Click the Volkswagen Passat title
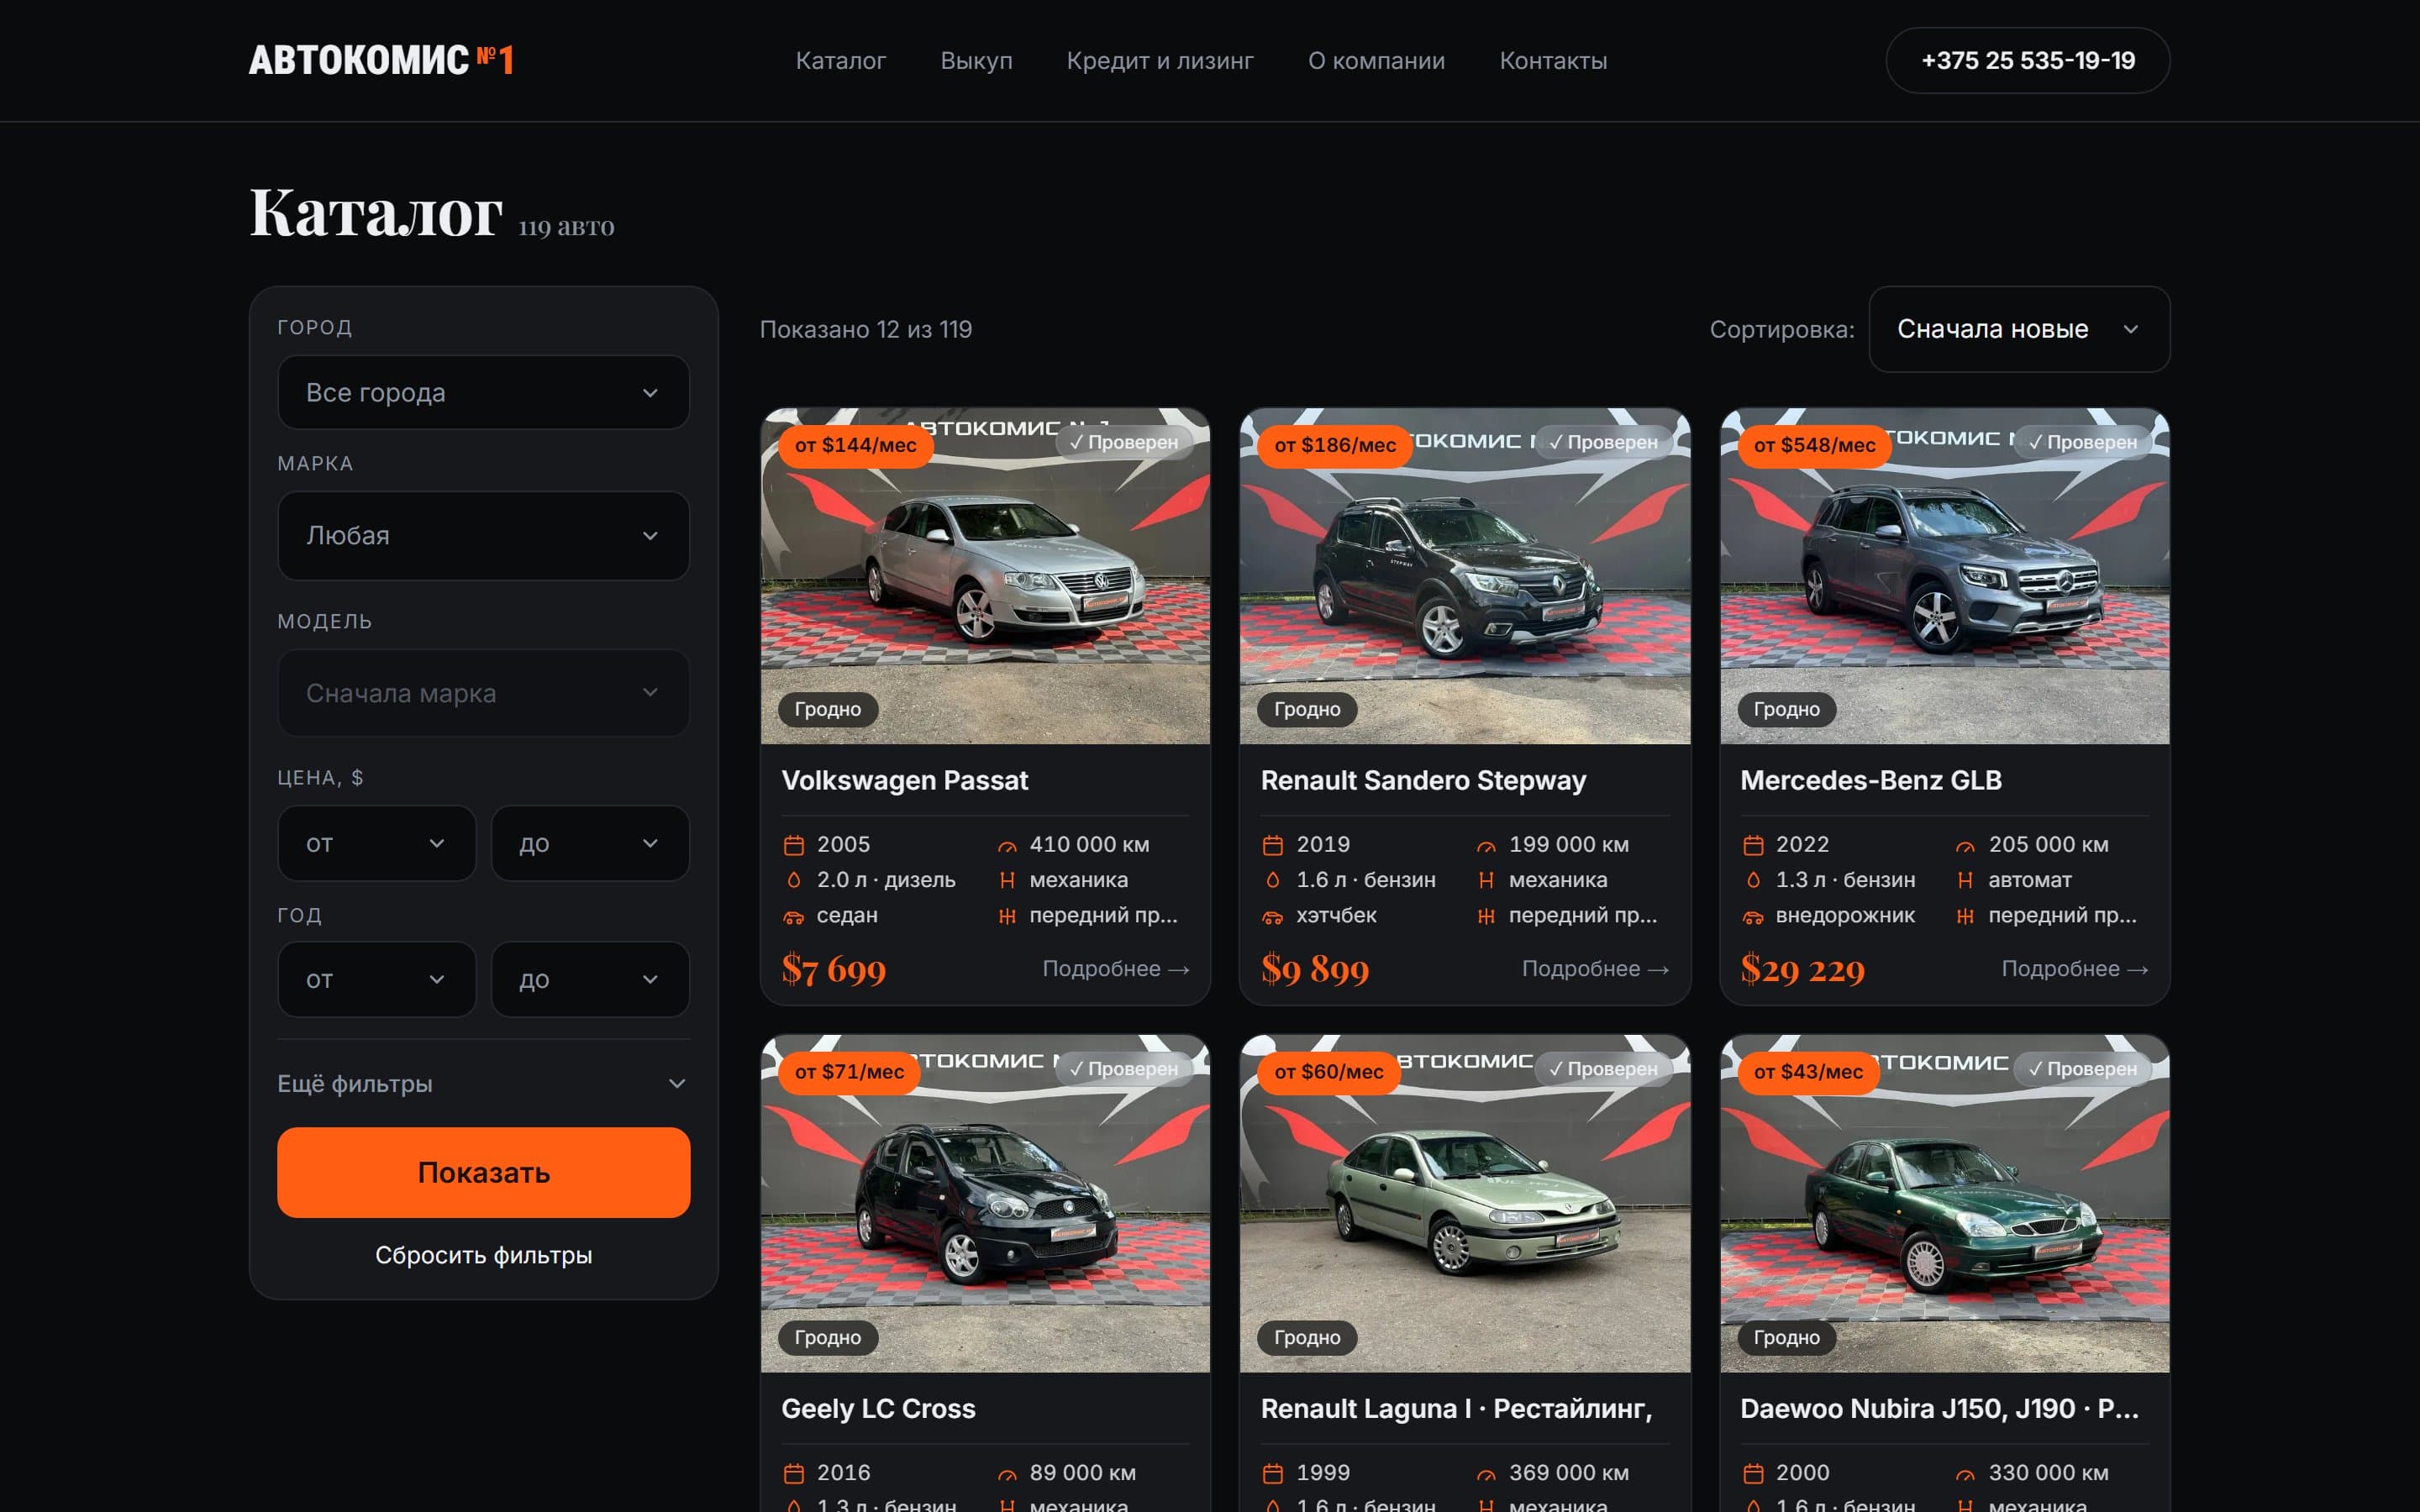This screenshot has width=2420, height=1512. point(904,780)
